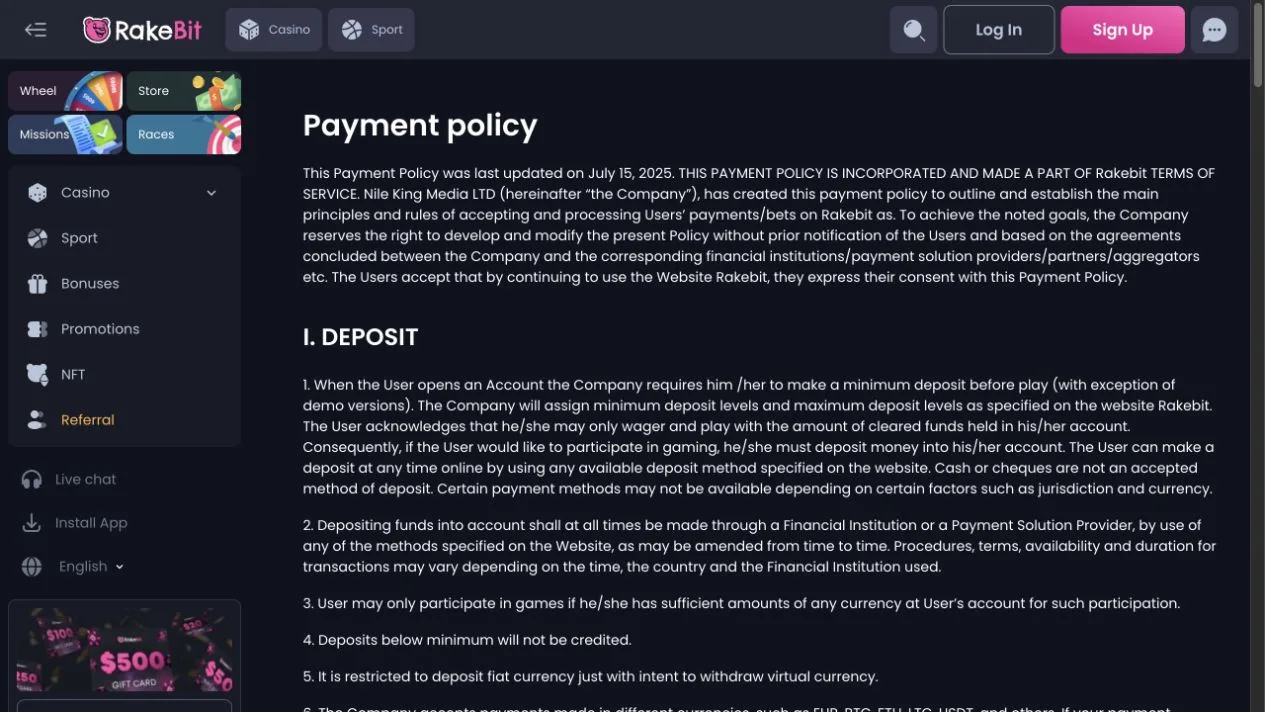Open the search magnifier icon
This screenshot has width=1265, height=712.
click(913, 30)
